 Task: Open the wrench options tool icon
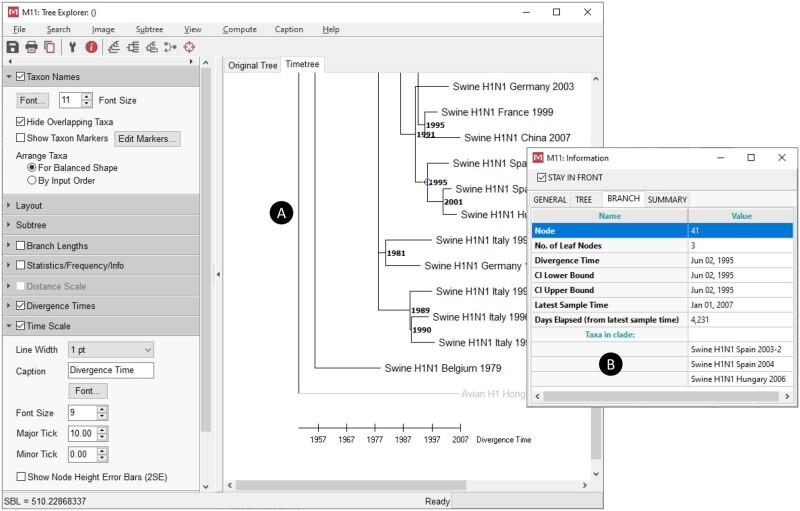(x=72, y=47)
